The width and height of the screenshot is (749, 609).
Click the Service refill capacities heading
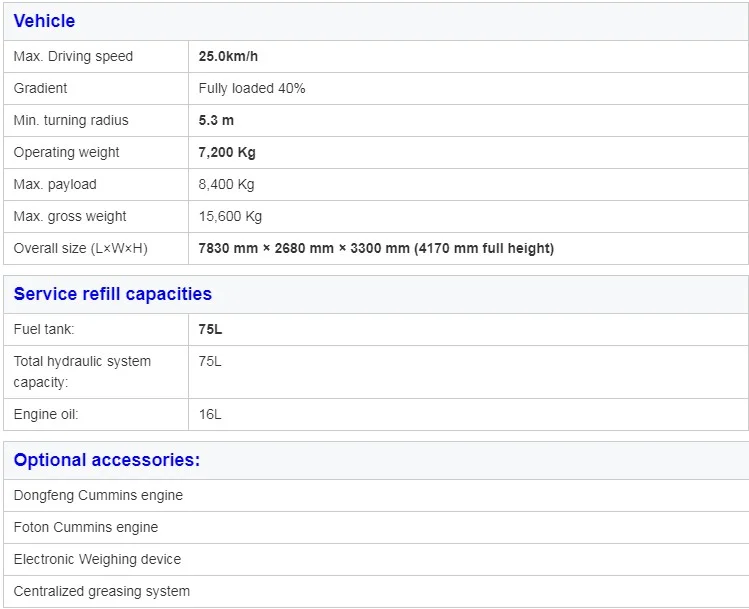pyautogui.click(x=113, y=294)
